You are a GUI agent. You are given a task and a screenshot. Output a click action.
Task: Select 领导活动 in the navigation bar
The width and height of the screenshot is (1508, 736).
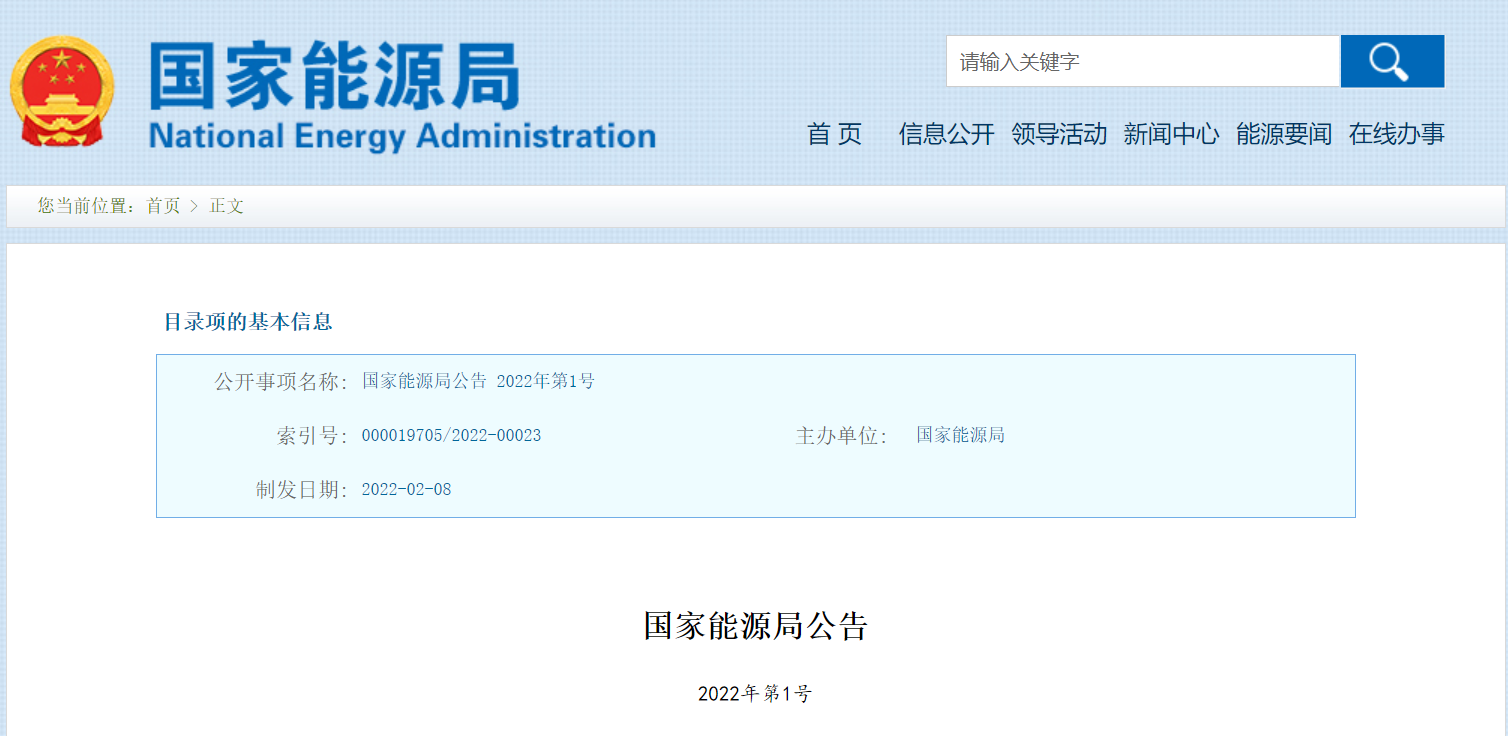(x=1059, y=134)
